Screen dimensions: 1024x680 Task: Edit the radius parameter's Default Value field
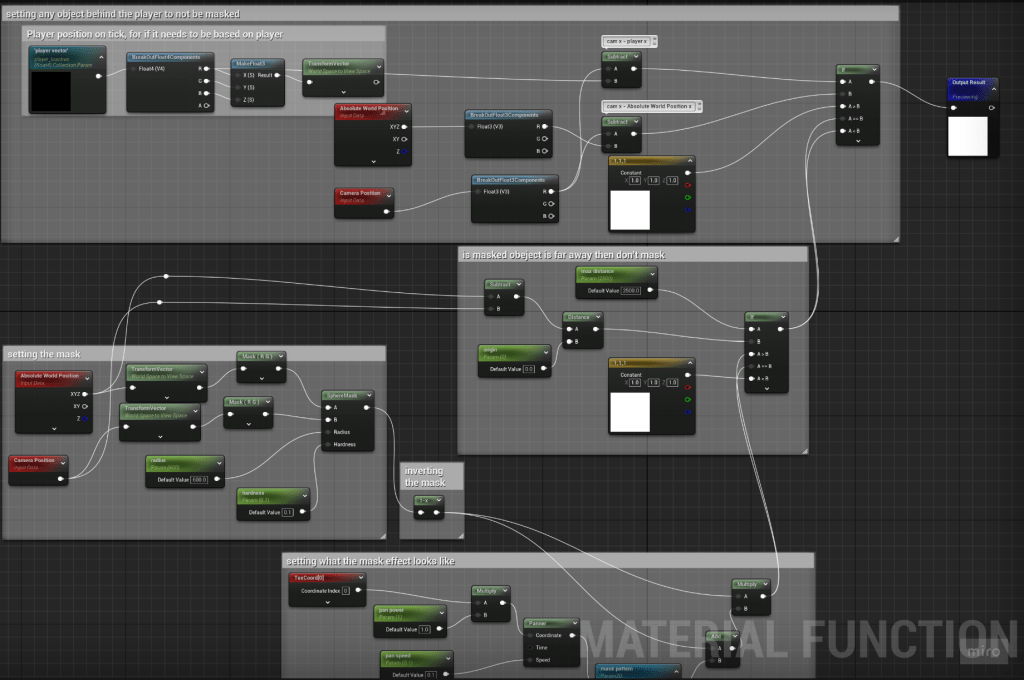199,479
